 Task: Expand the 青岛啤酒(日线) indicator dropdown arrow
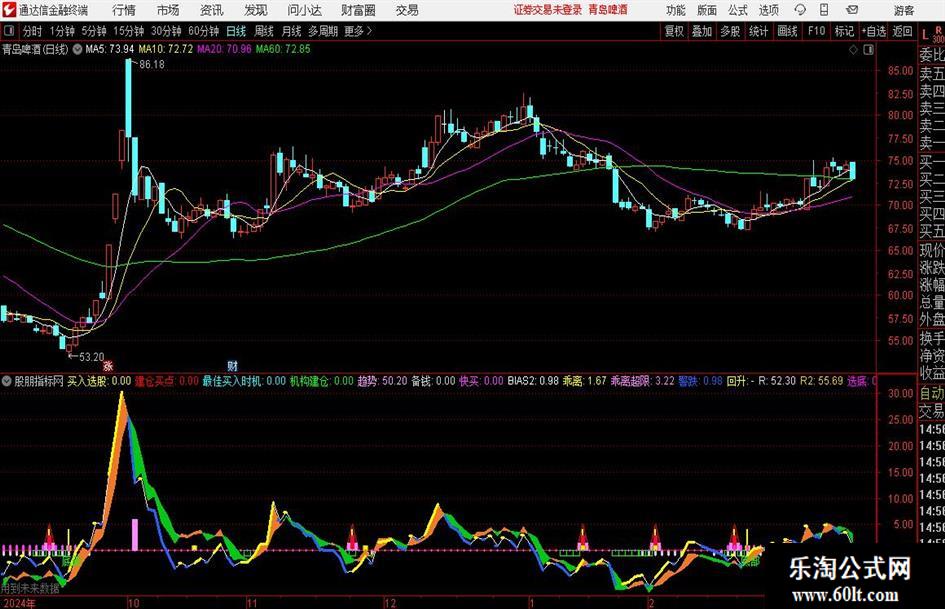pyautogui.click(x=77, y=49)
